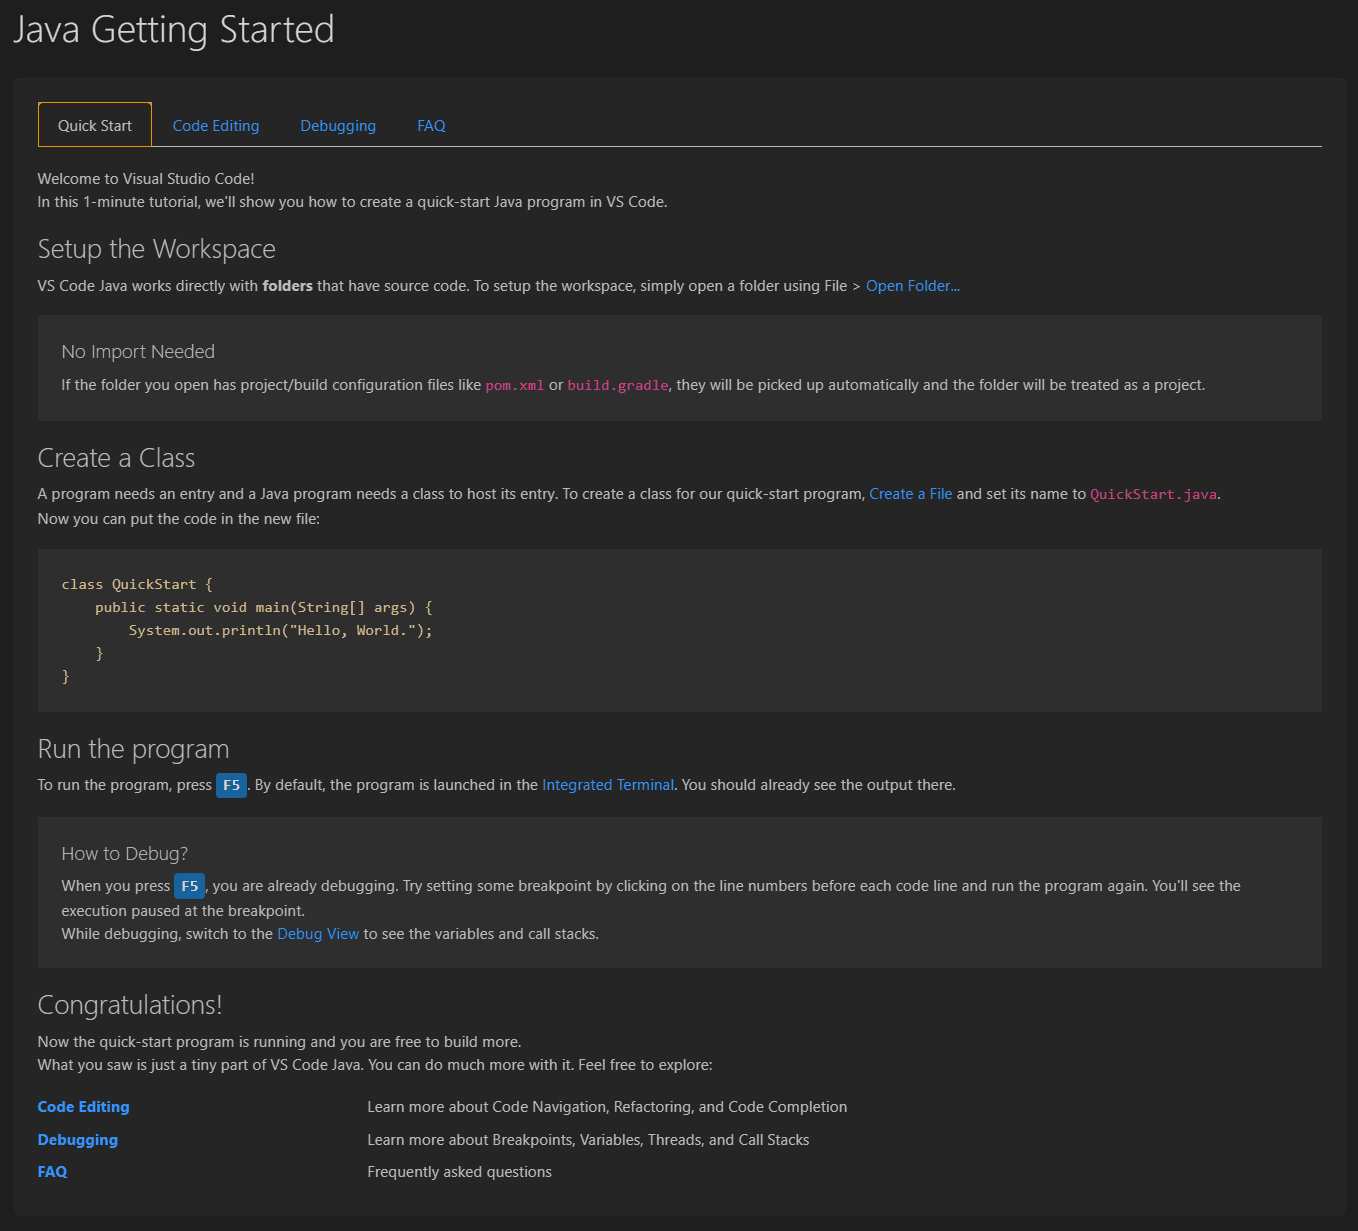Click the pom.xml inline code text
The height and width of the screenshot is (1231, 1358).
click(x=514, y=384)
